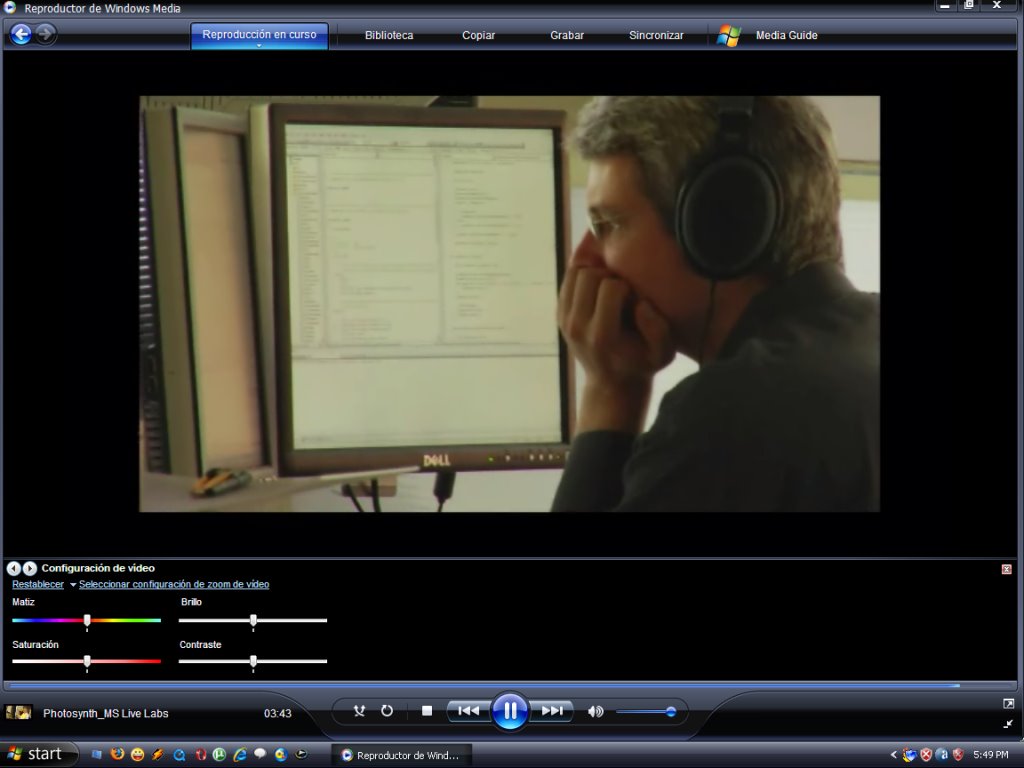Click the Photosynth_MS Live Labs title
The width and height of the screenshot is (1024, 768).
(x=106, y=713)
